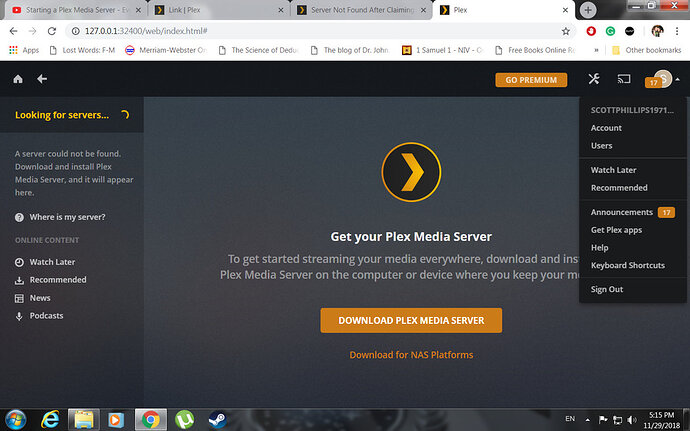
Task: Open Windows Start button
Action: [15, 420]
